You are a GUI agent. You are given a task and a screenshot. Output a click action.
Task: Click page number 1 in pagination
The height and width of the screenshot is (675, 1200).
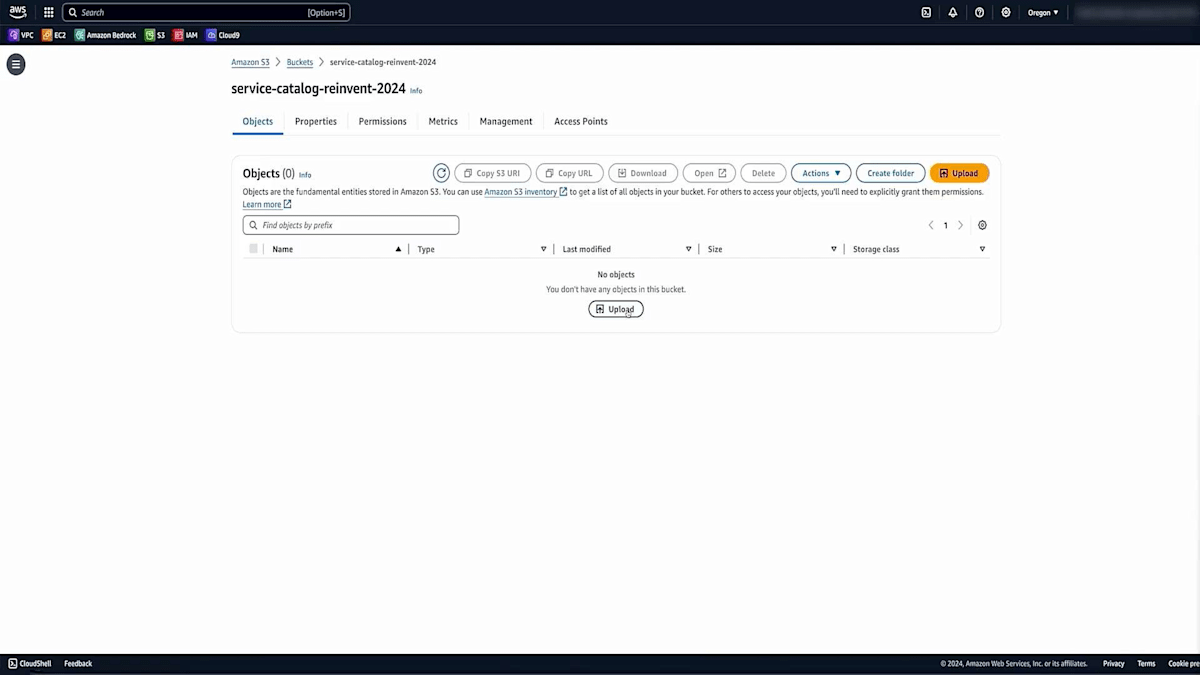click(946, 225)
